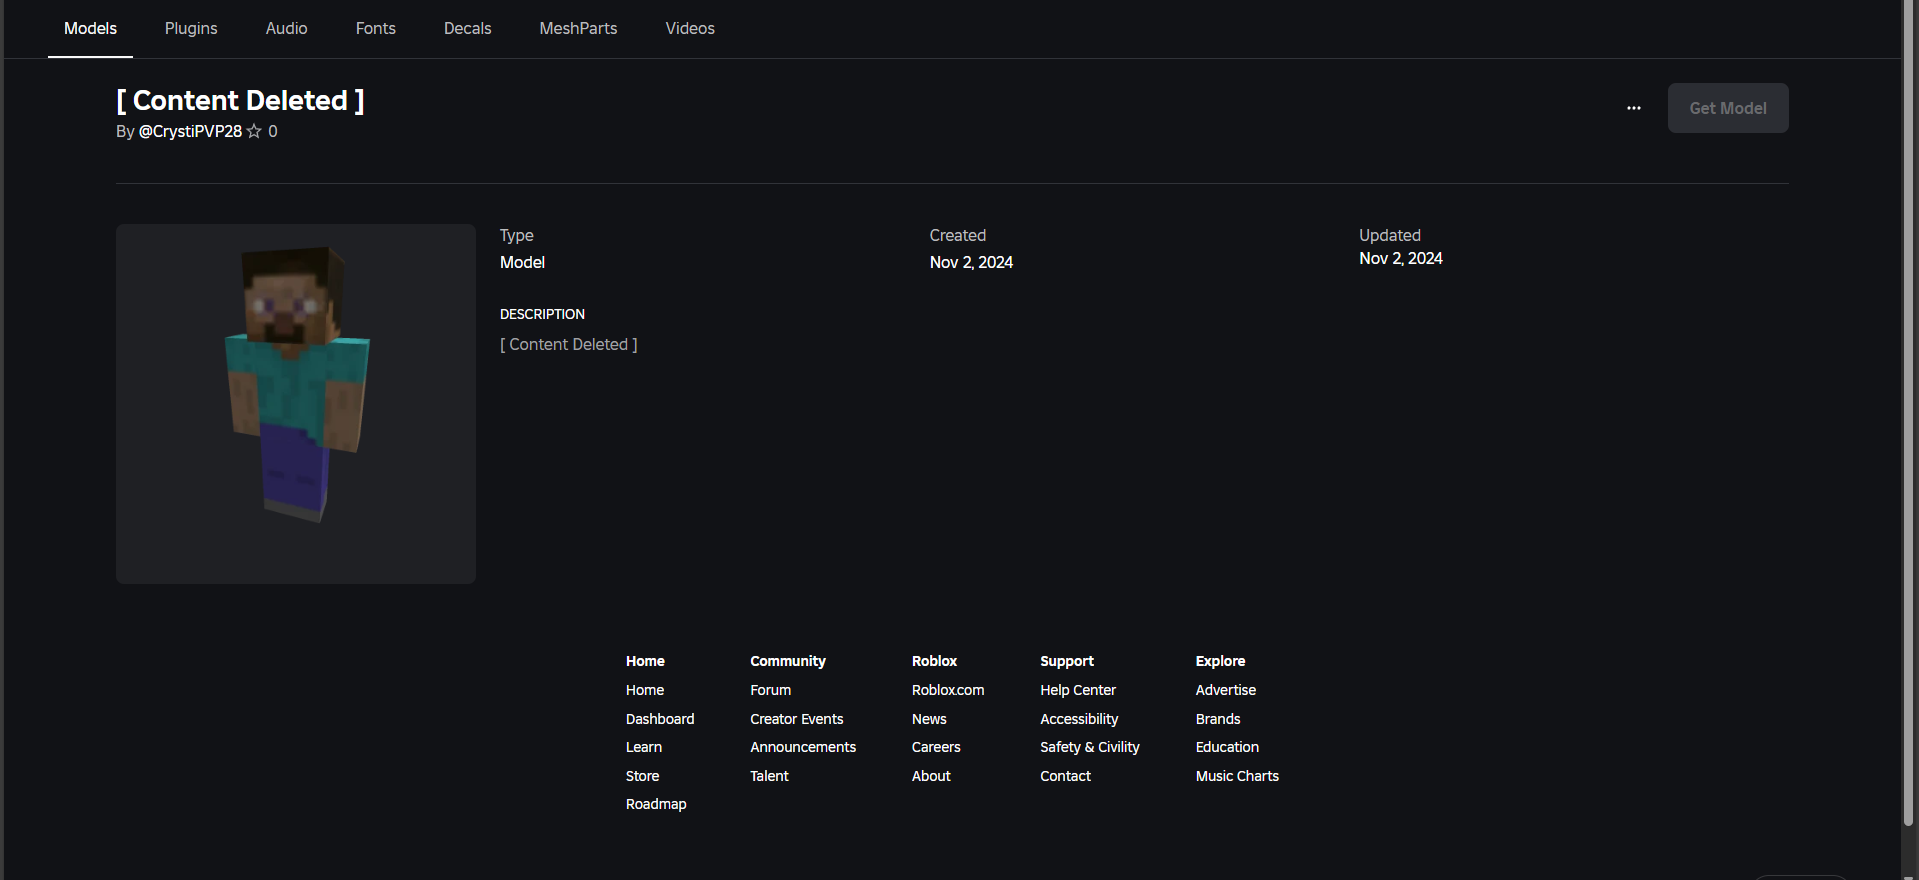This screenshot has width=1919, height=880.
Task: Click the Explore footer column heading
Action: [1221, 661]
